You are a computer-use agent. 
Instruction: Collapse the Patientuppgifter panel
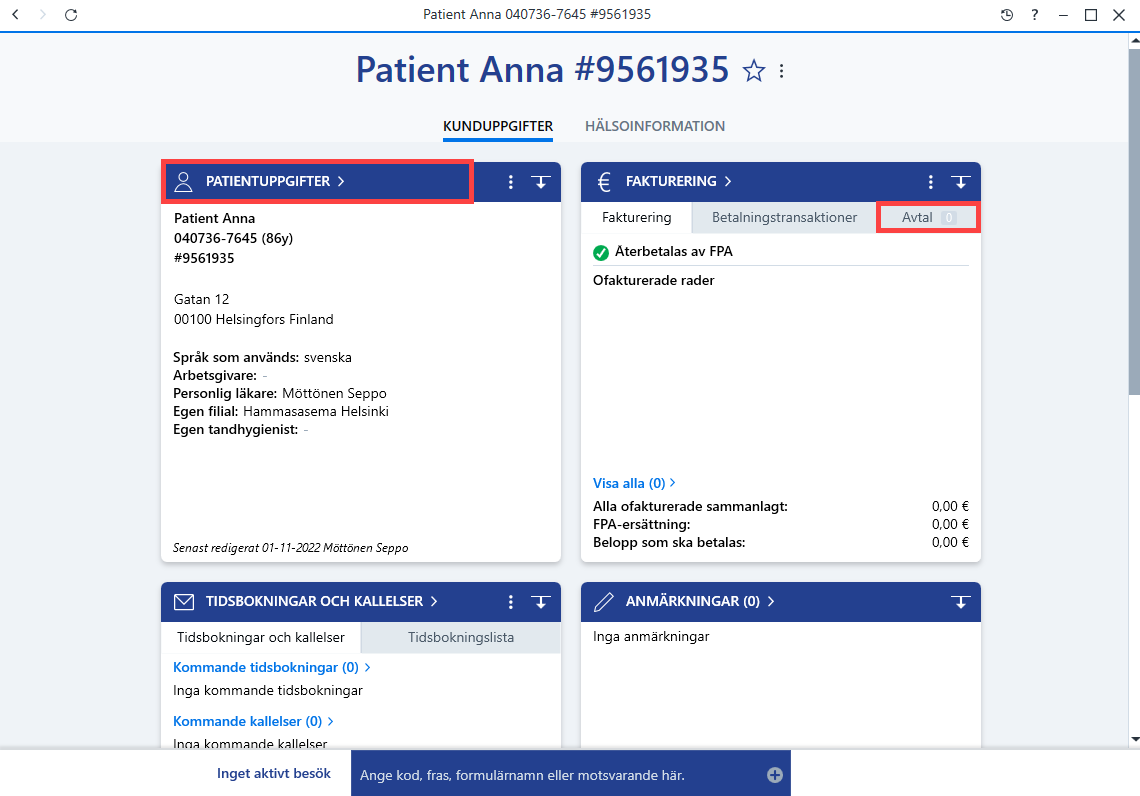[540, 182]
